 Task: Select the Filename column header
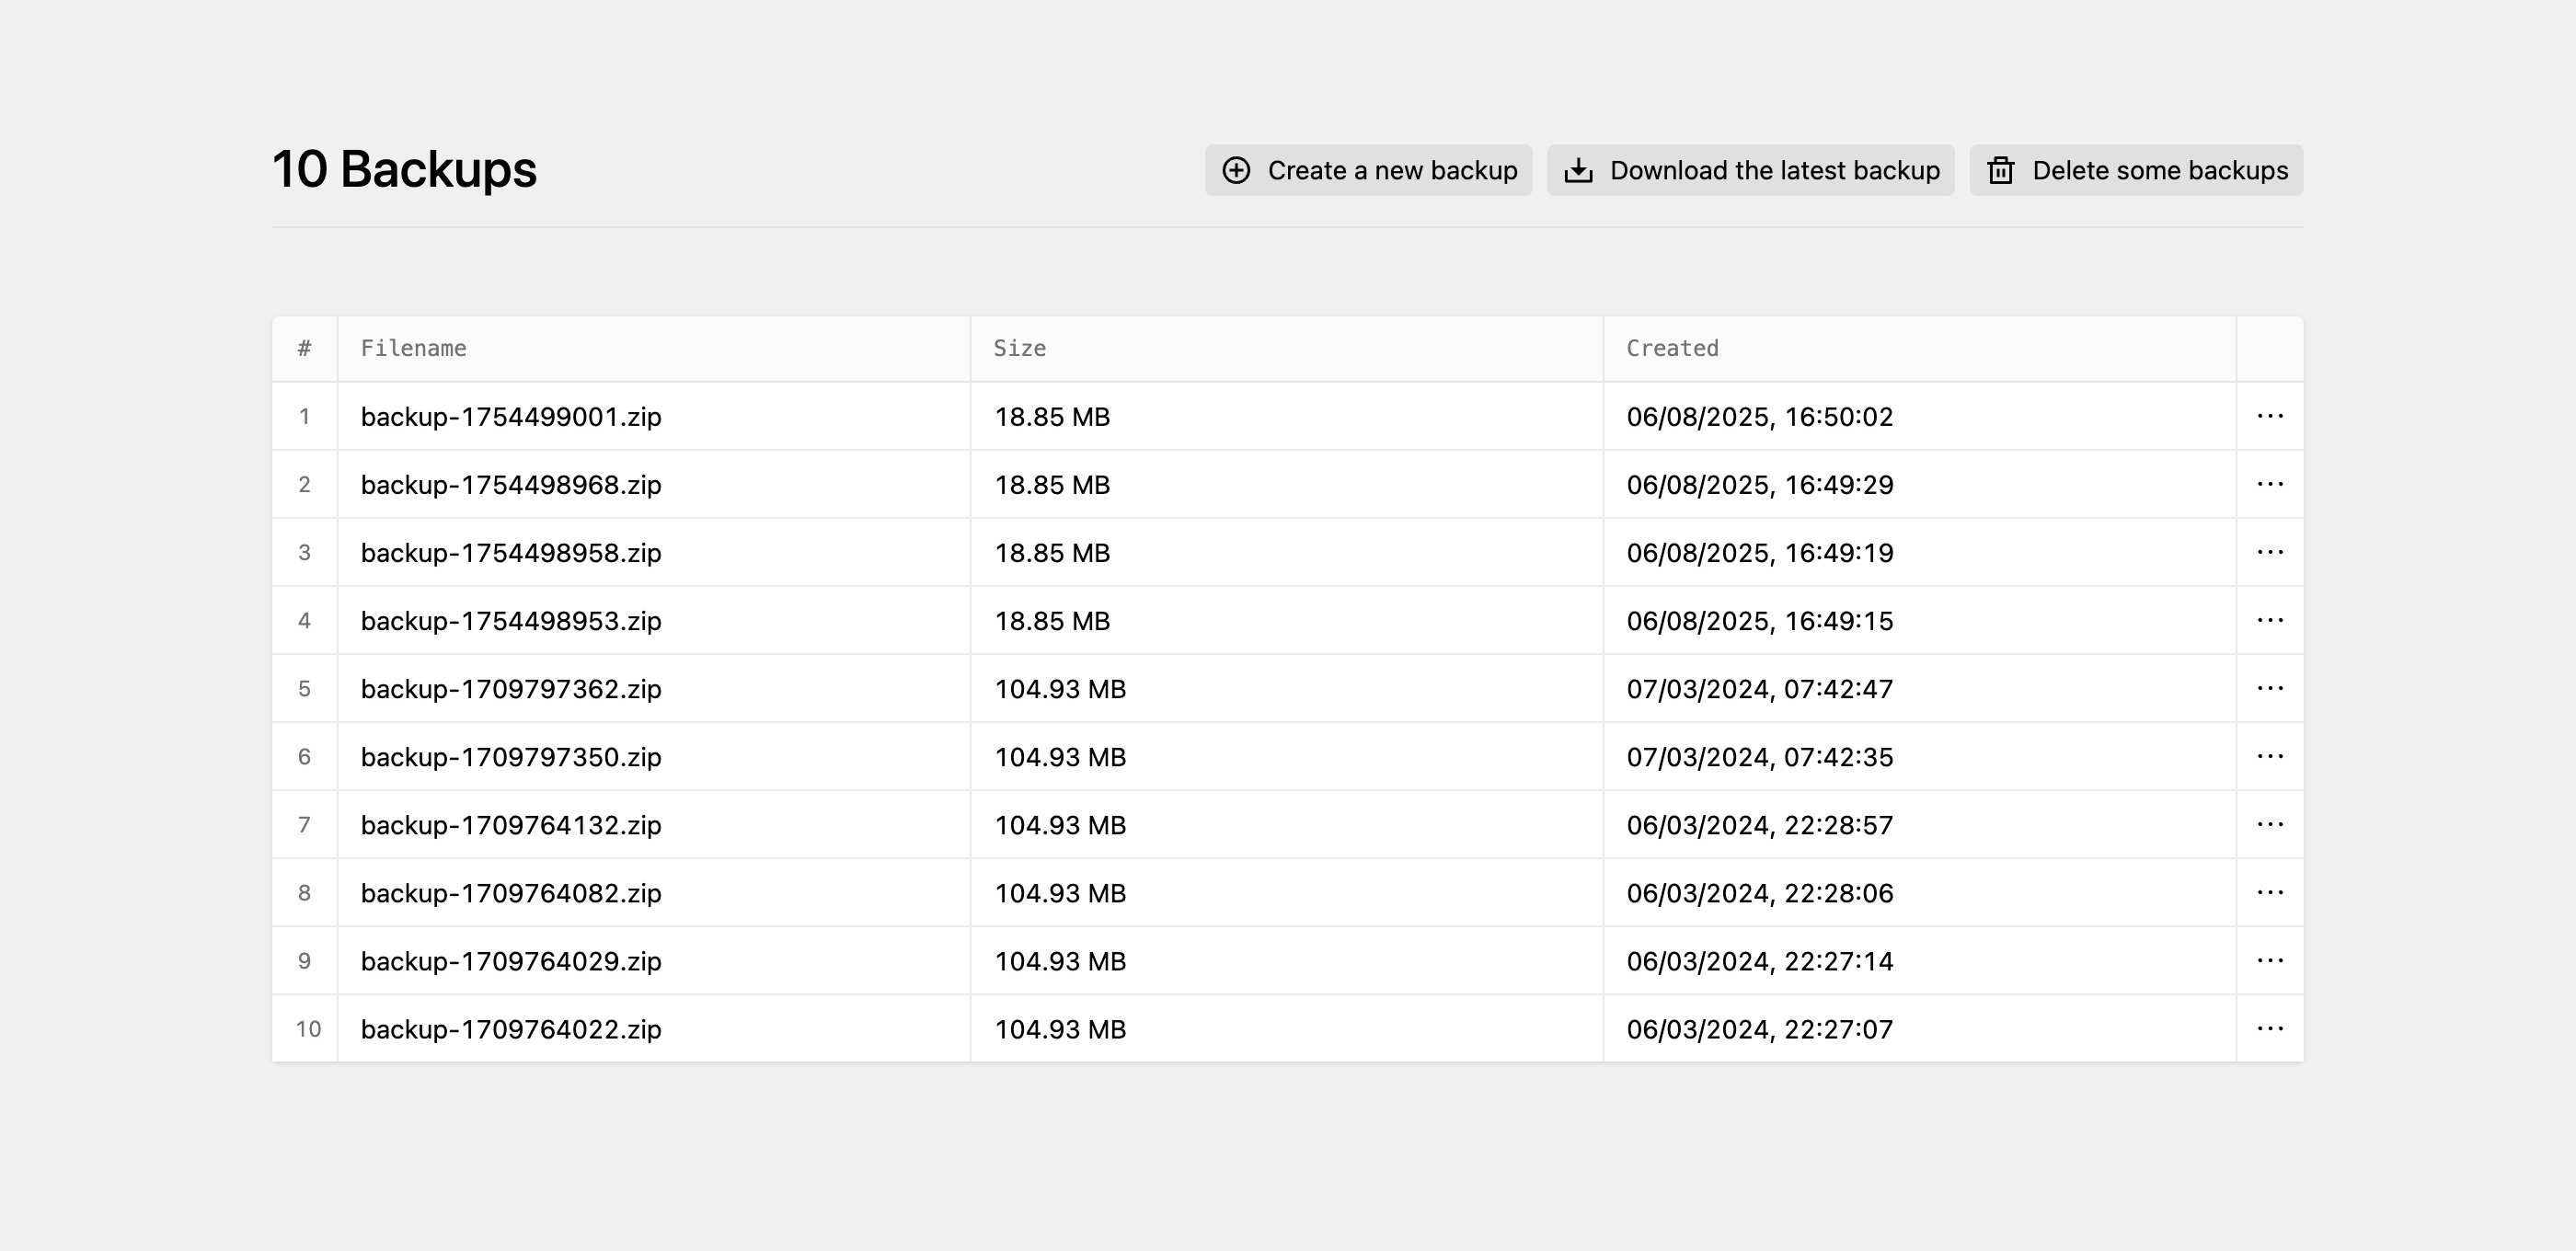[414, 348]
